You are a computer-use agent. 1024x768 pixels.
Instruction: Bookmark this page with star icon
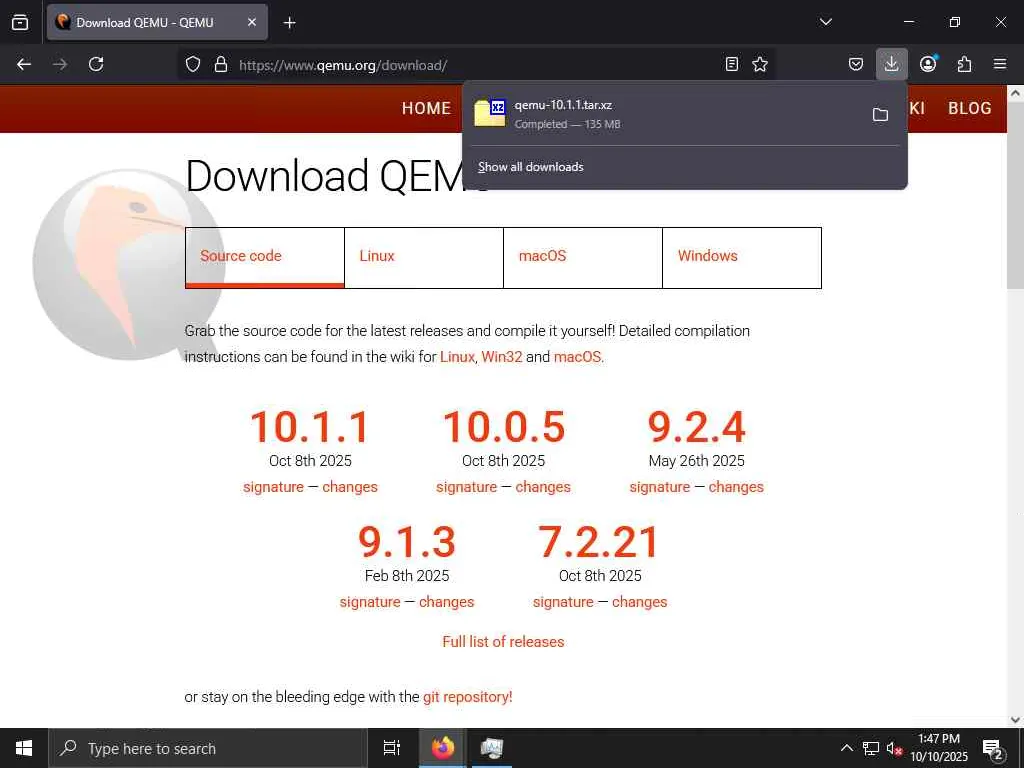pyautogui.click(x=760, y=64)
